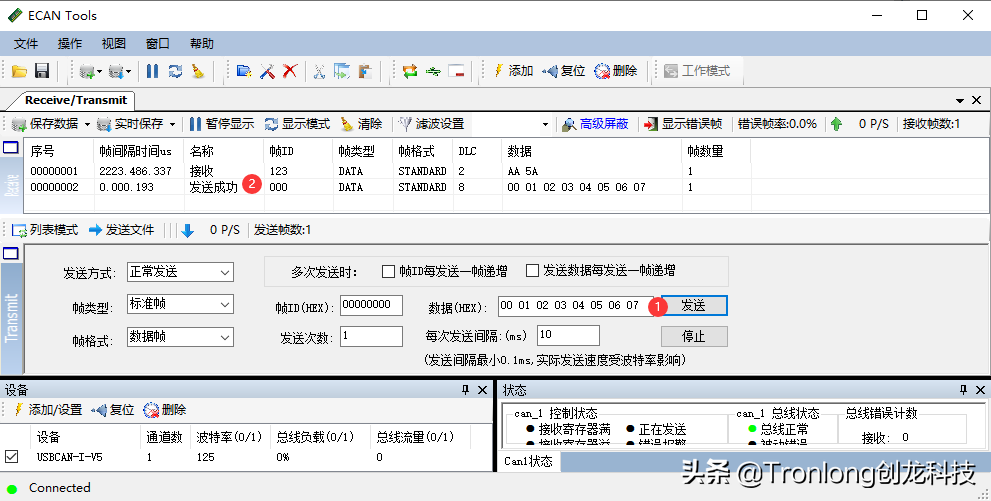991x501 pixels.
Task: Collapse Receive pane with its side icon
Action: coord(11,148)
